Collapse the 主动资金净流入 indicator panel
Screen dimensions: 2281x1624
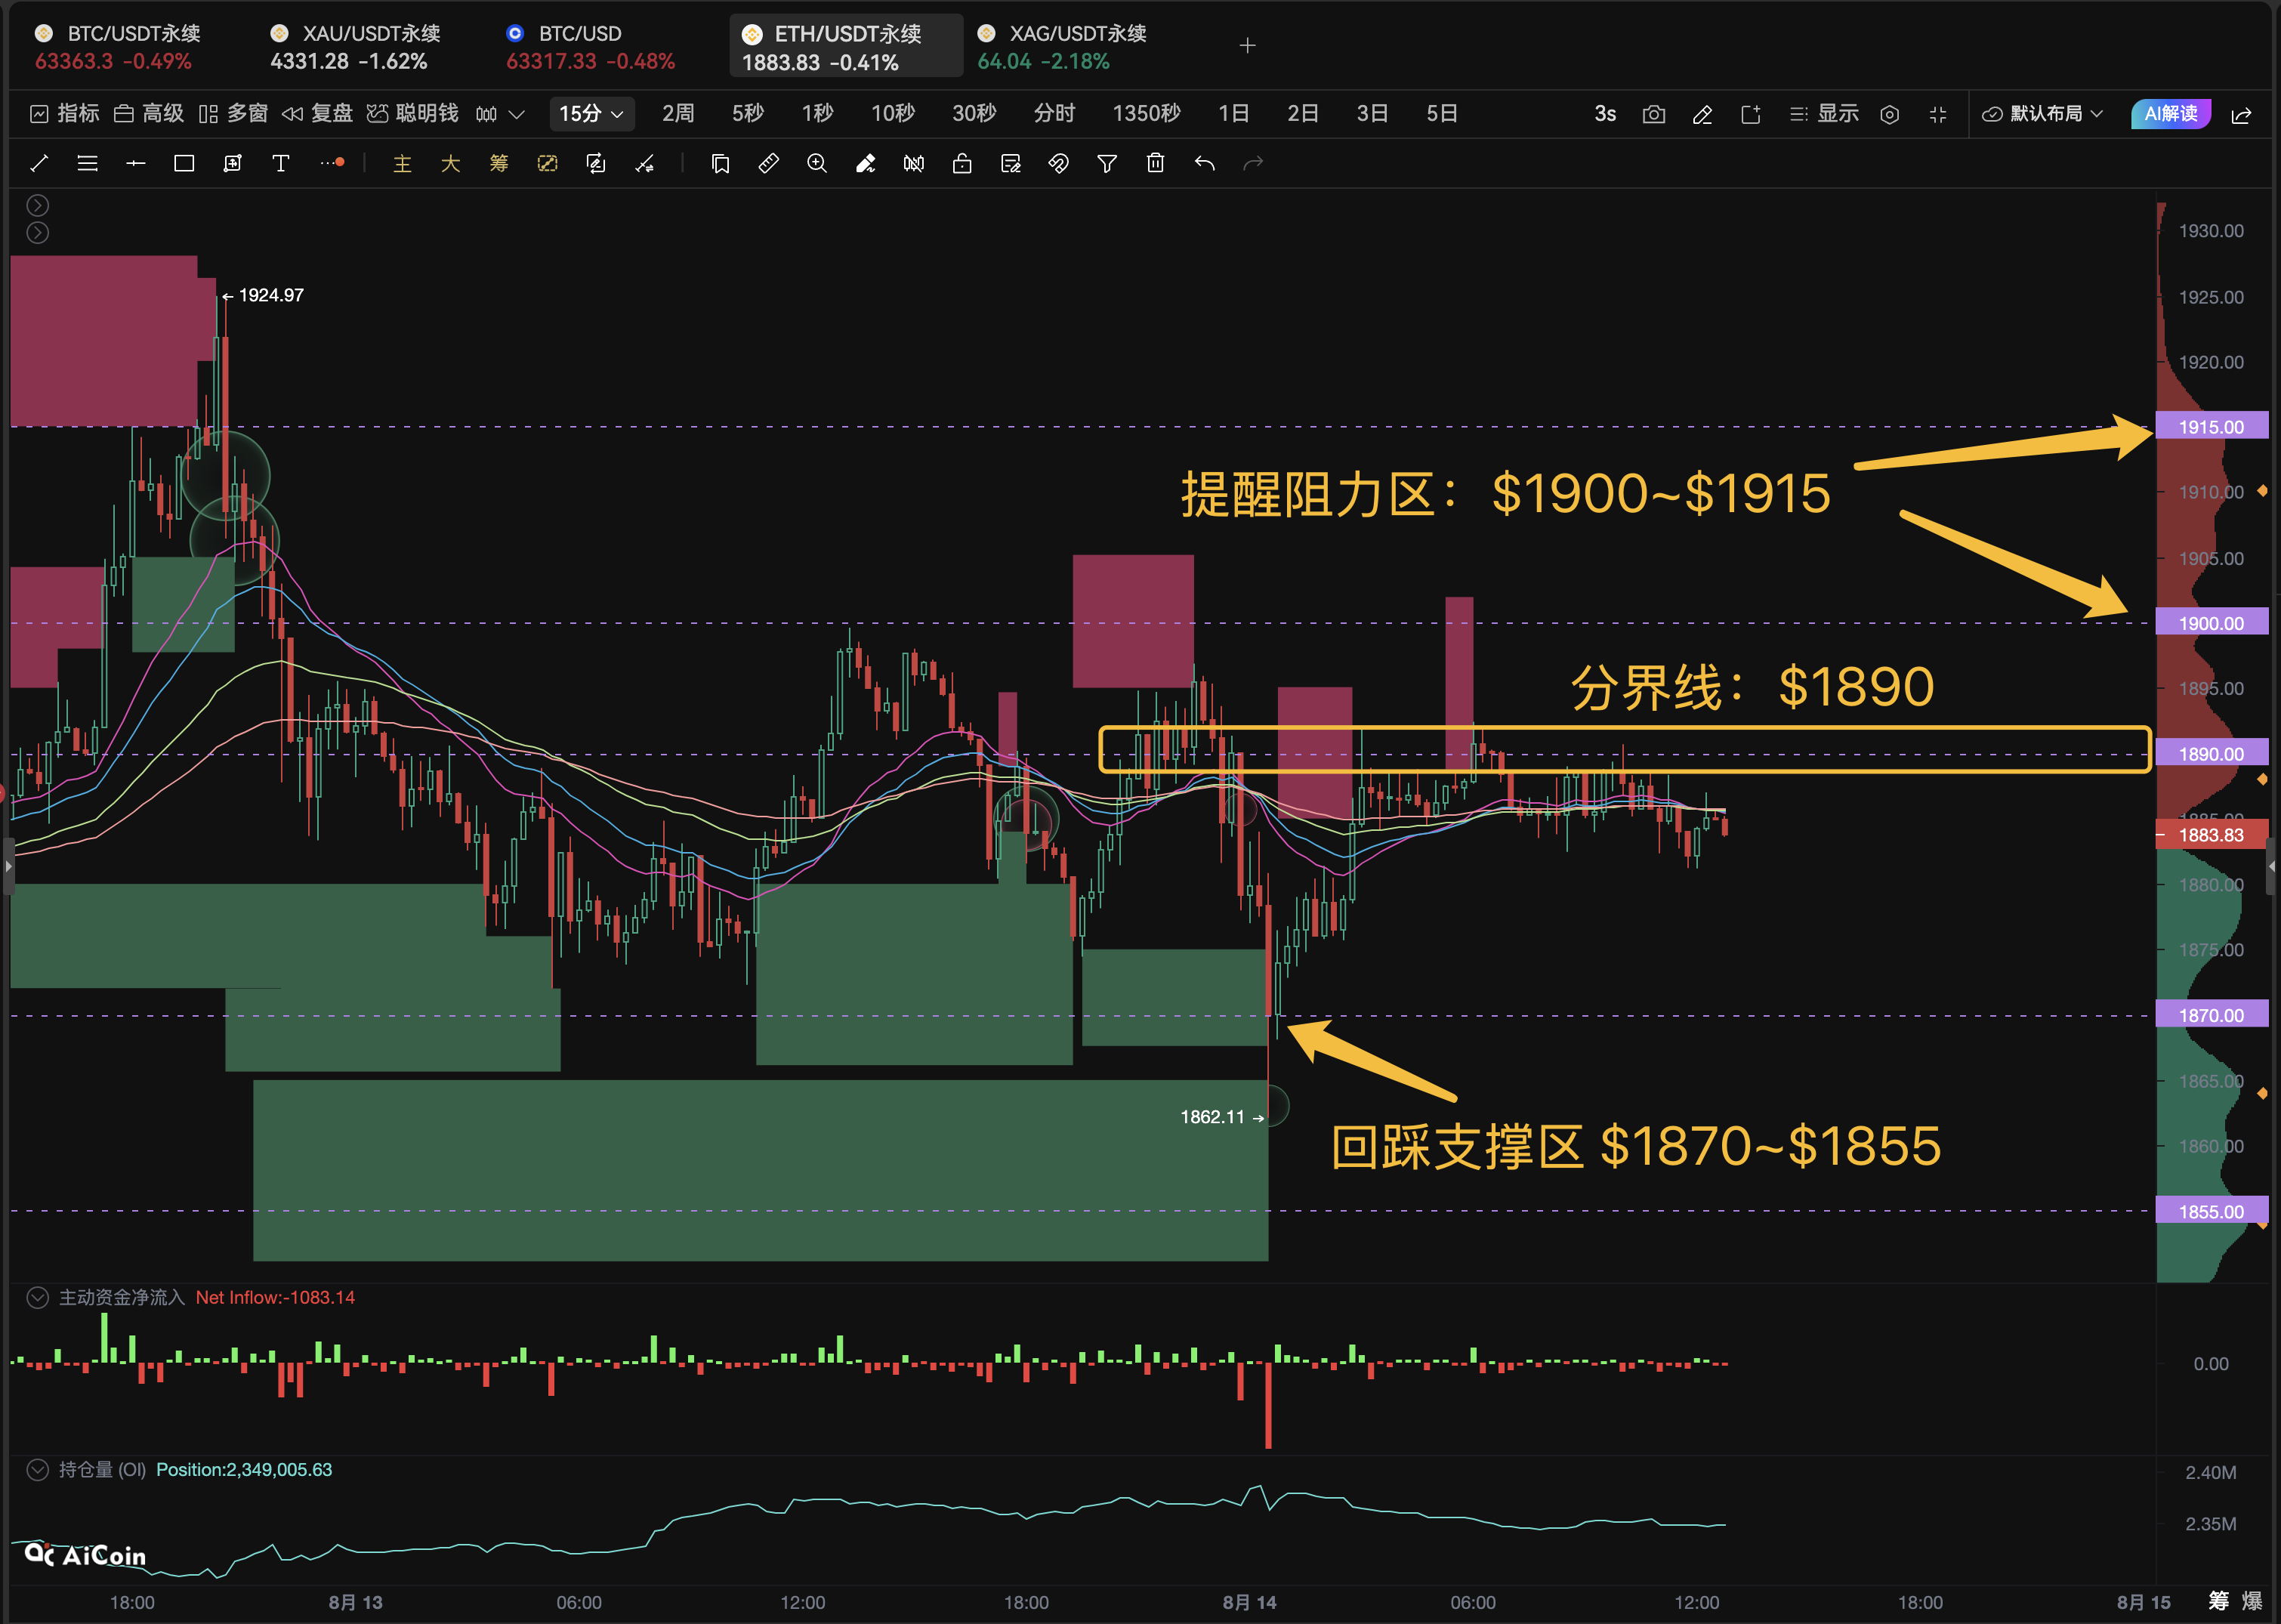click(38, 1298)
